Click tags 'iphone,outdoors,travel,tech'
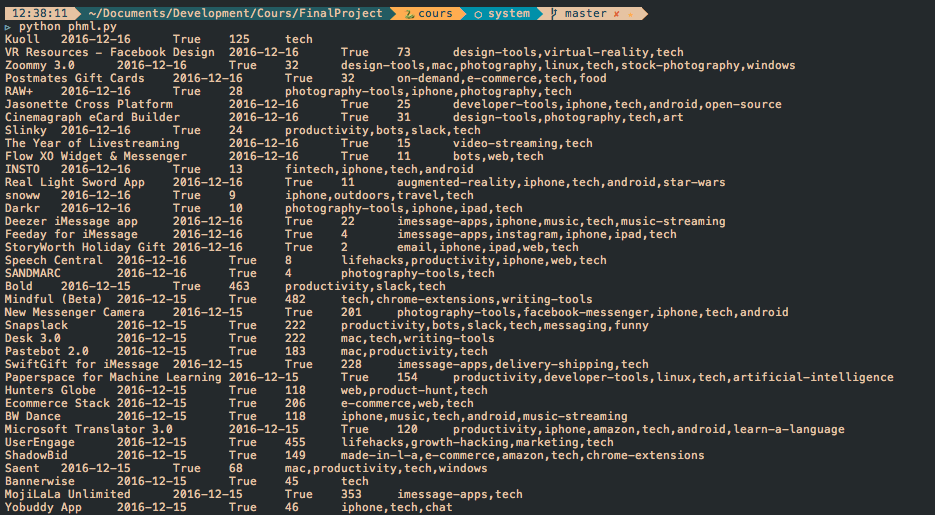Viewport: 935px width, 515px height. pyautogui.click(x=379, y=196)
